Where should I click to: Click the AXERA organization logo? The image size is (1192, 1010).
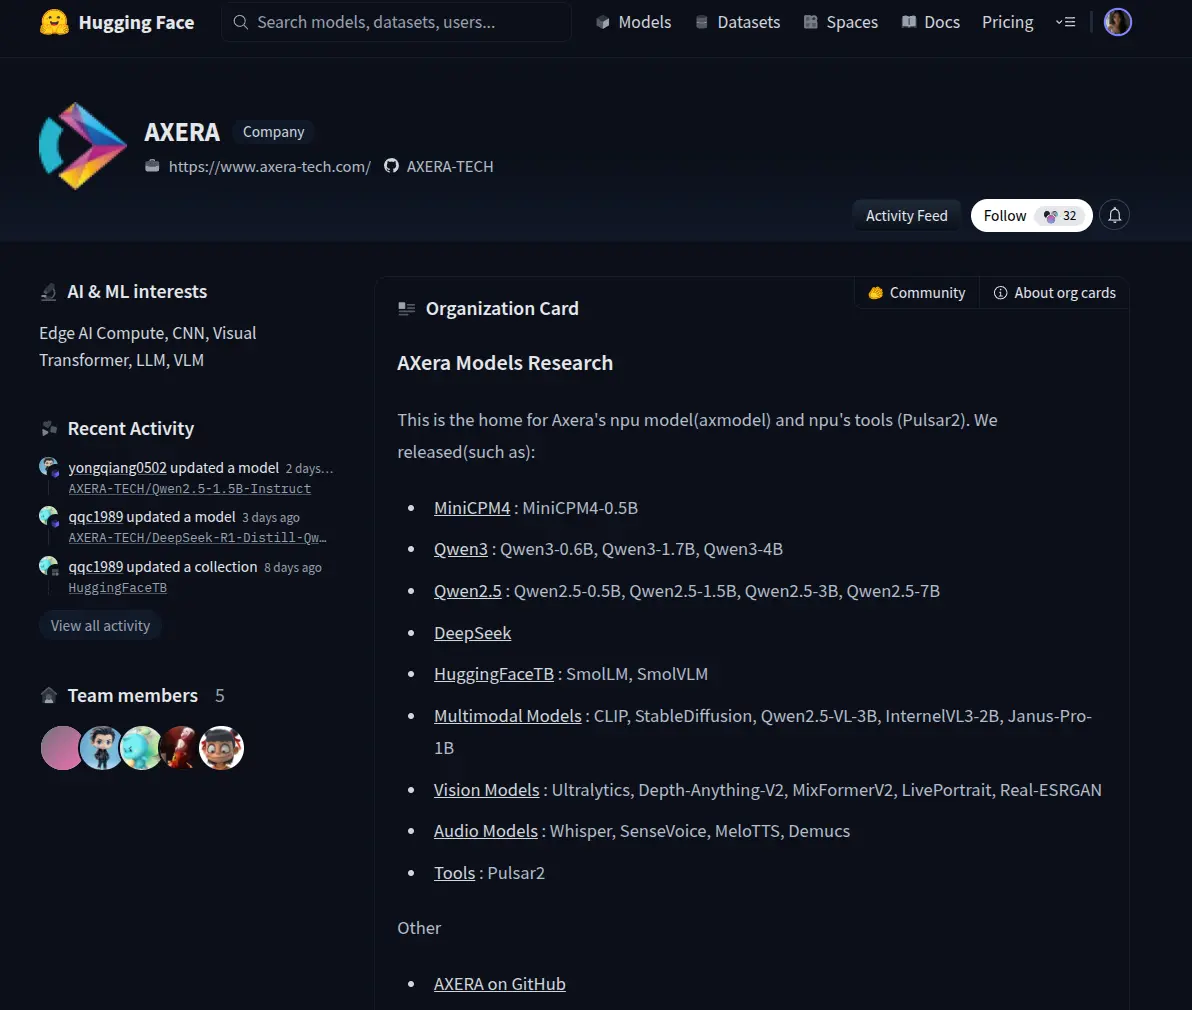[x=82, y=146]
